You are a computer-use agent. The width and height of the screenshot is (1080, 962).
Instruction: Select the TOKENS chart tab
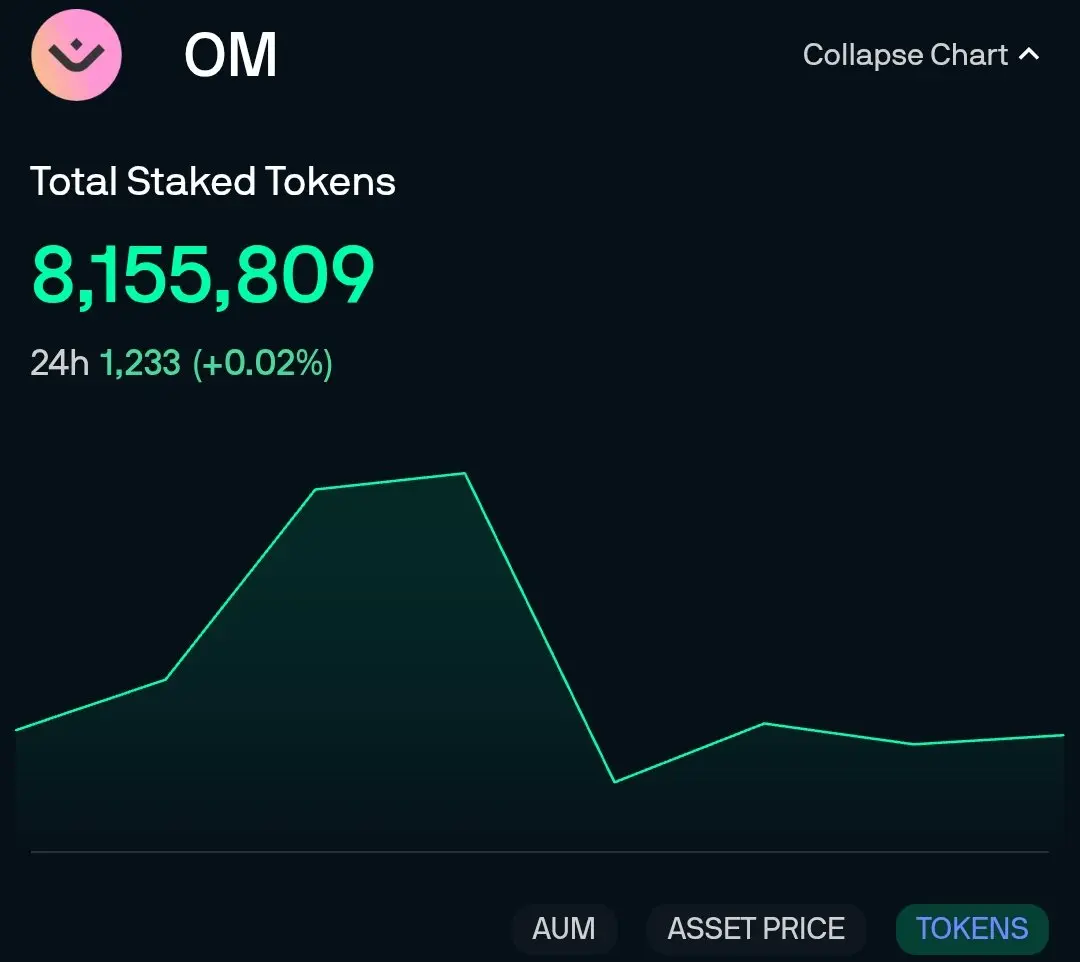click(x=972, y=928)
